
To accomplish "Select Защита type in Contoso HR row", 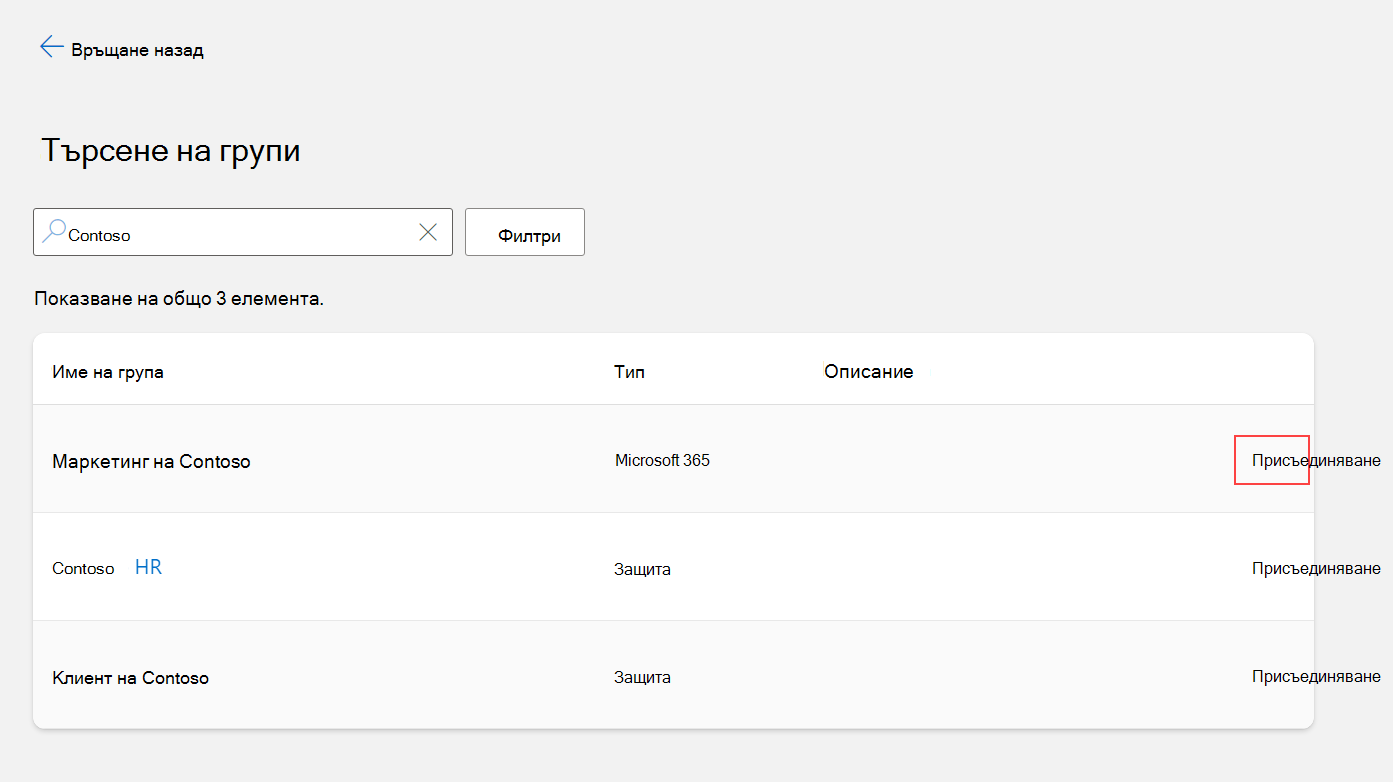I will point(642,569).
